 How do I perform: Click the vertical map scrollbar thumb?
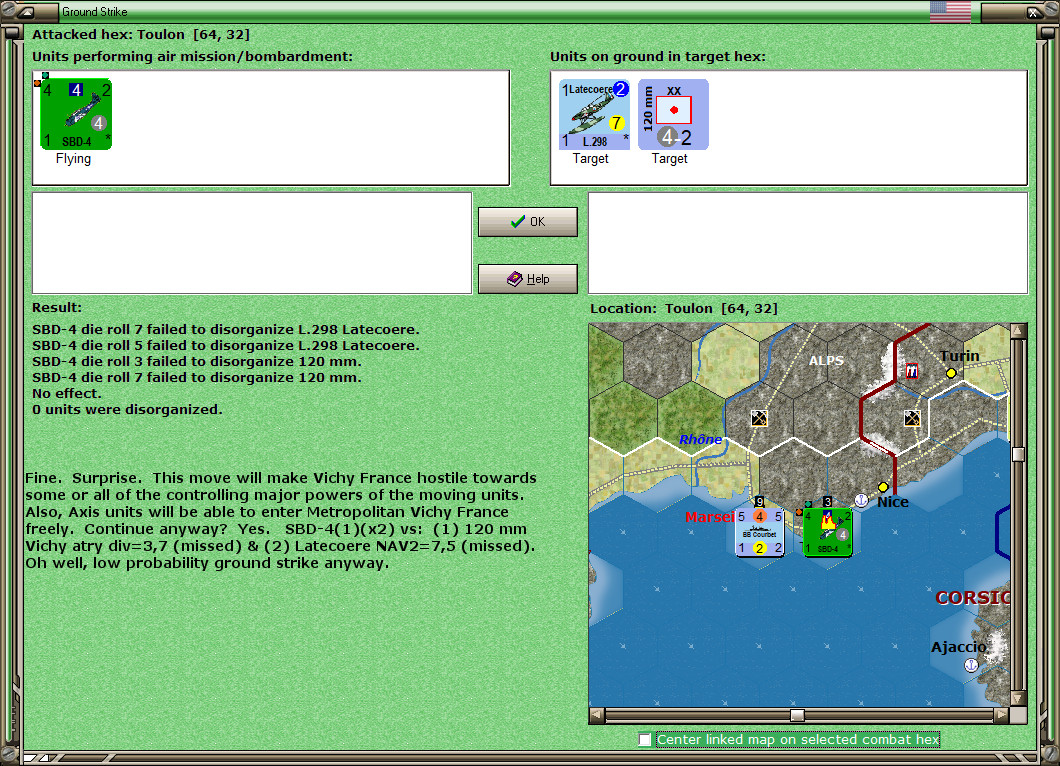point(1019,454)
